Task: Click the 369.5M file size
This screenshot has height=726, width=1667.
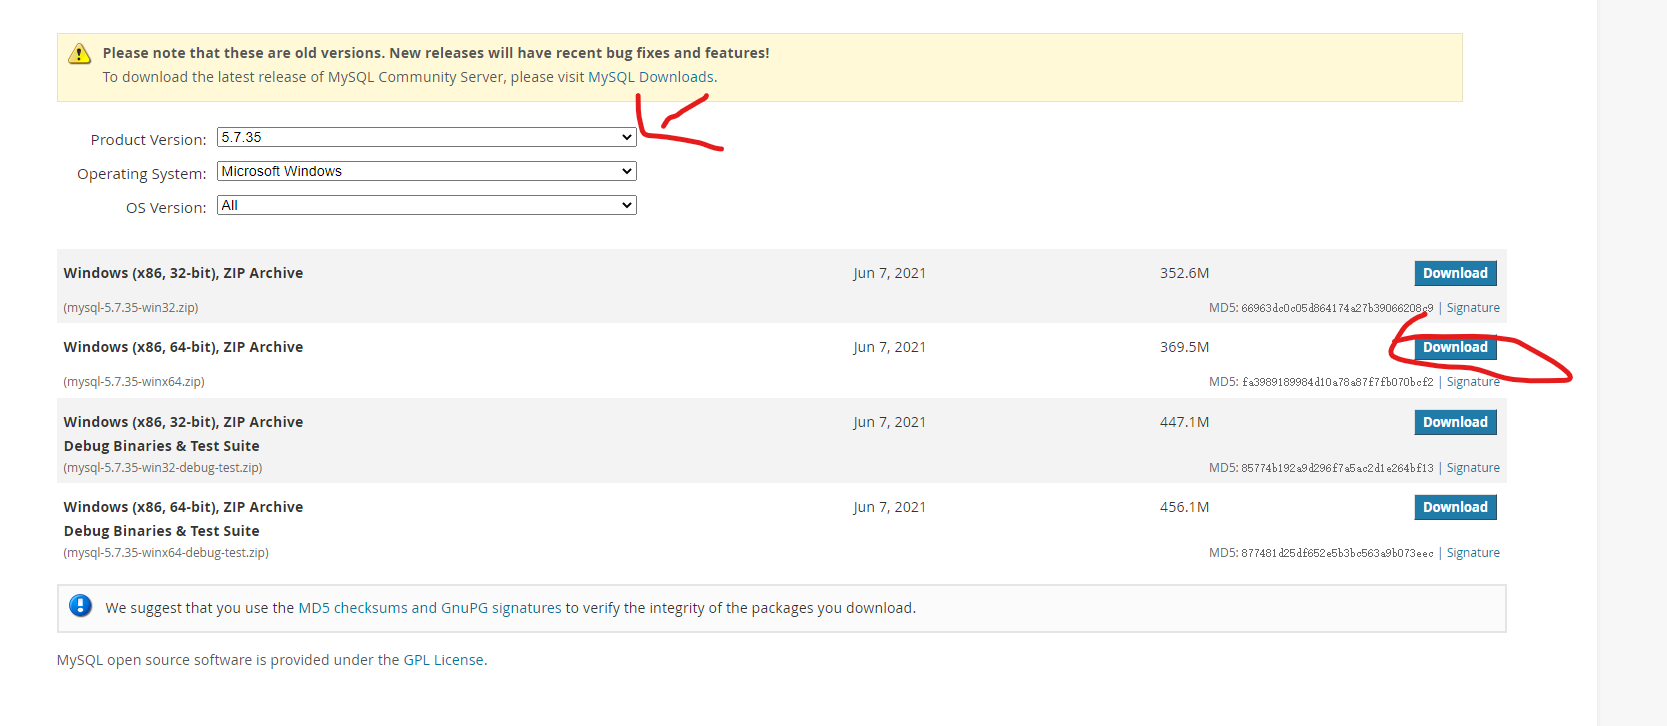Action: coord(1184,347)
